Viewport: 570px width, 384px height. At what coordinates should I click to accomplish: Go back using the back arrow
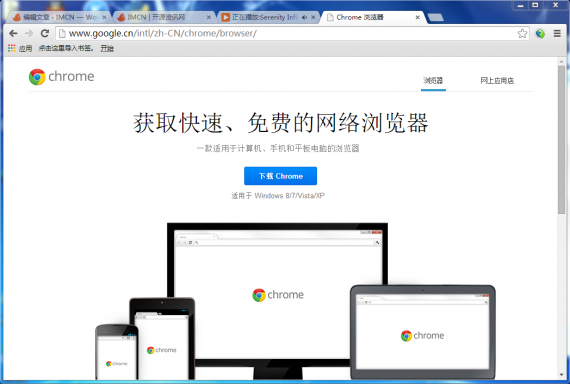pyautogui.click(x=13, y=33)
